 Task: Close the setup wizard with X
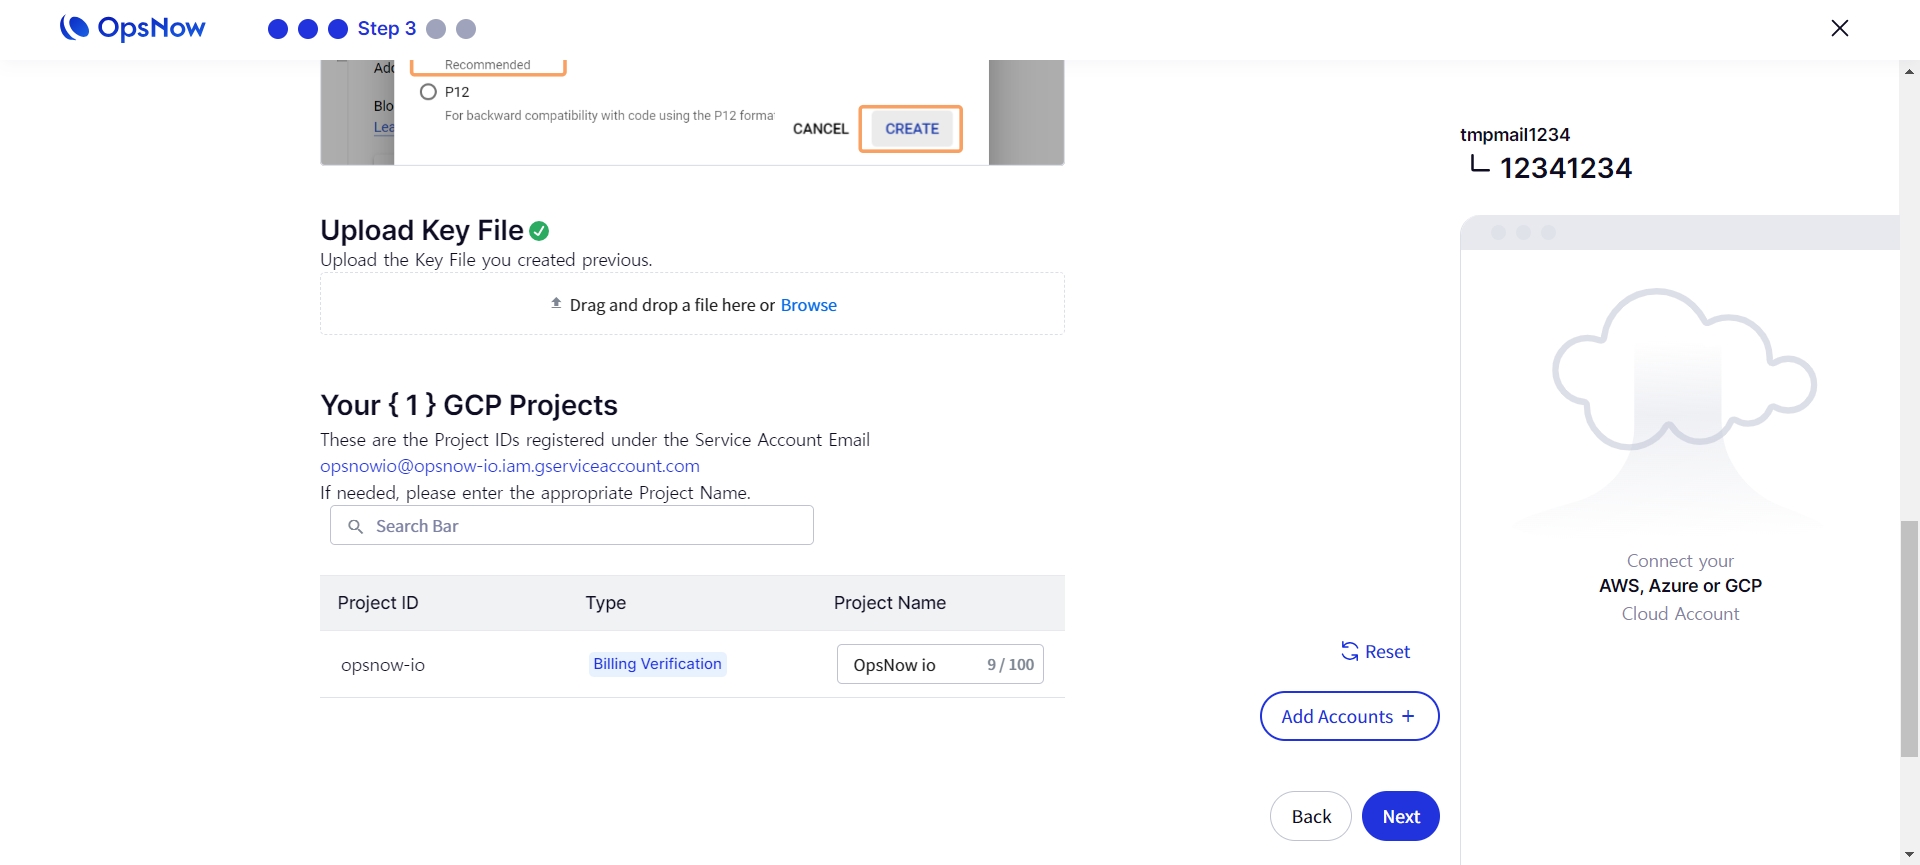tap(1839, 28)
